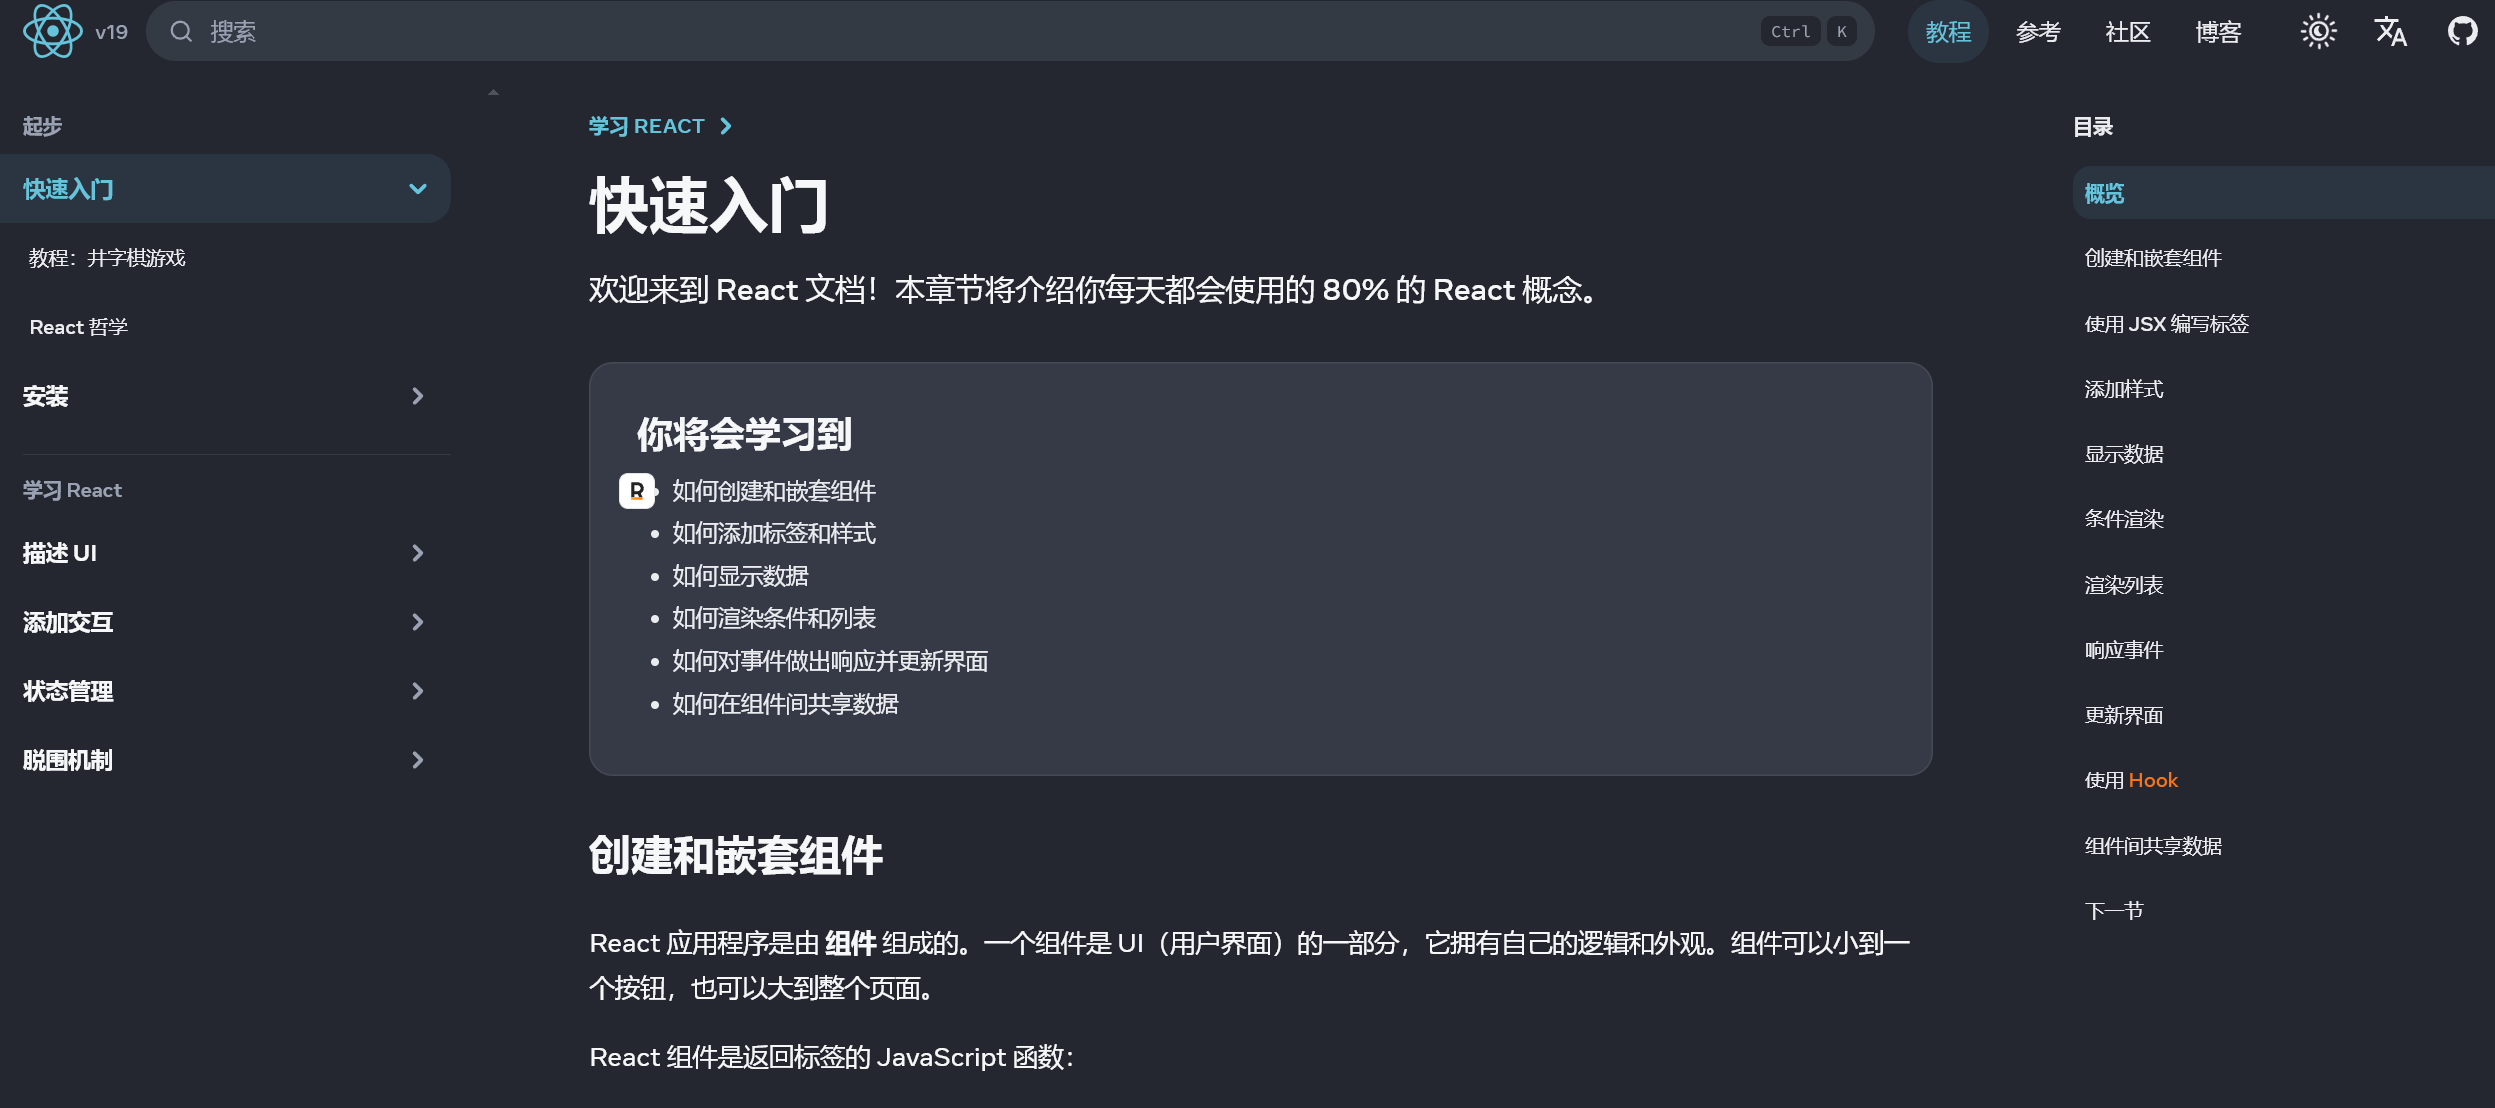Click the 你将会学习到 box heading
Viewport: 2495px width, 1108px height.
(744, 434)
